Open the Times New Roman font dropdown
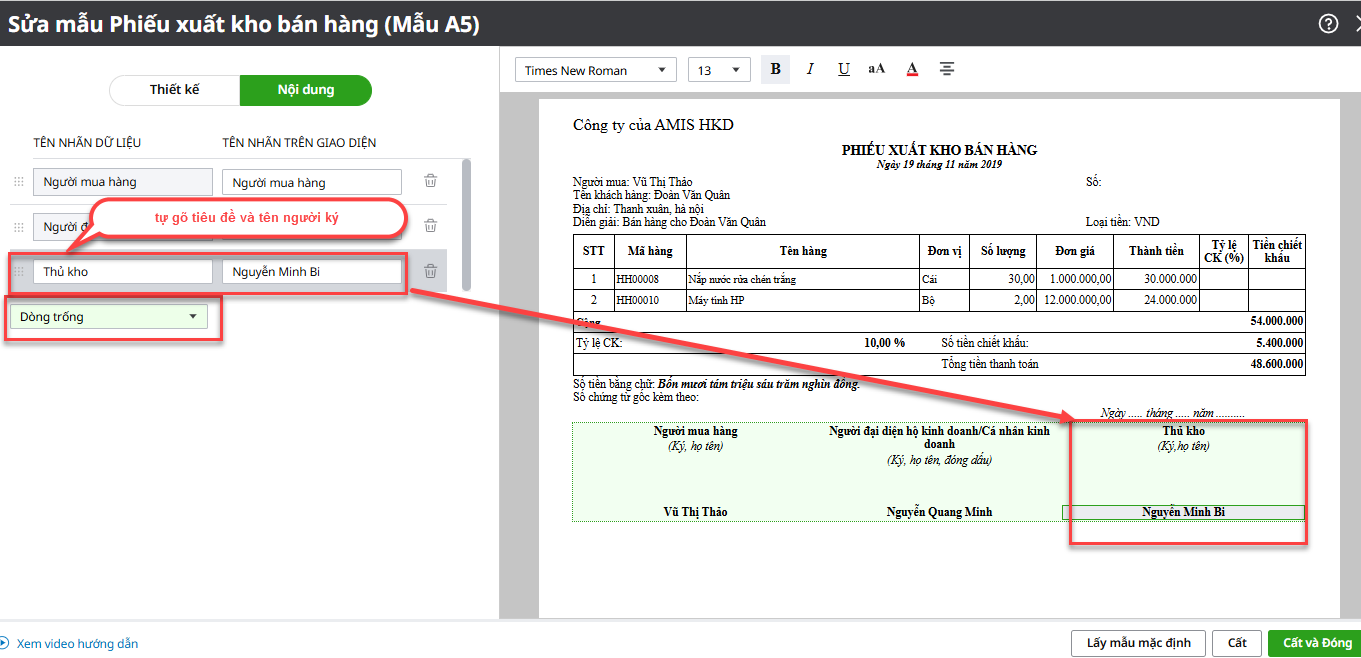1361x658 pixels. (x=595, y=70)
